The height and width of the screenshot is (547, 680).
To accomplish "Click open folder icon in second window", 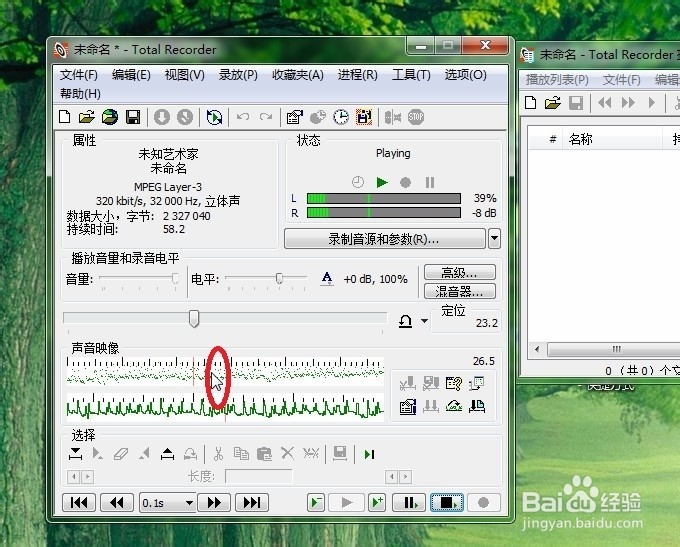I will 552,103.
